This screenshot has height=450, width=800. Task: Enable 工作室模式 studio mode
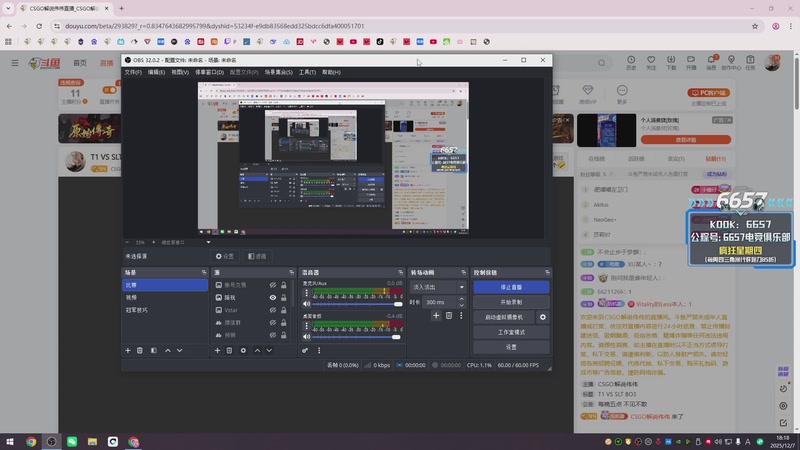[x=511, y=332]
